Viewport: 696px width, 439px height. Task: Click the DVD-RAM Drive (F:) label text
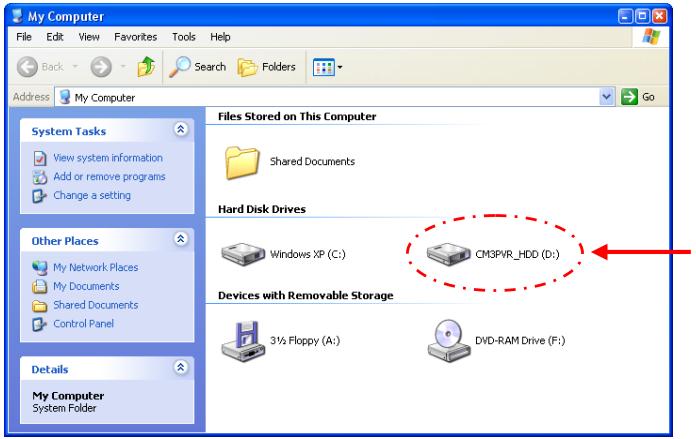(x=520, y=340)
